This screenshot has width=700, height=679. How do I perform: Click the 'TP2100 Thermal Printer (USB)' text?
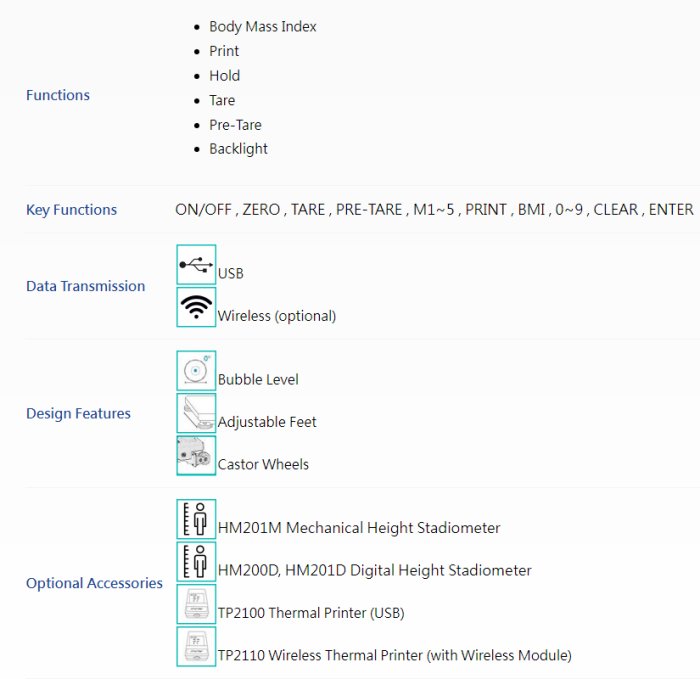(311, 613)
